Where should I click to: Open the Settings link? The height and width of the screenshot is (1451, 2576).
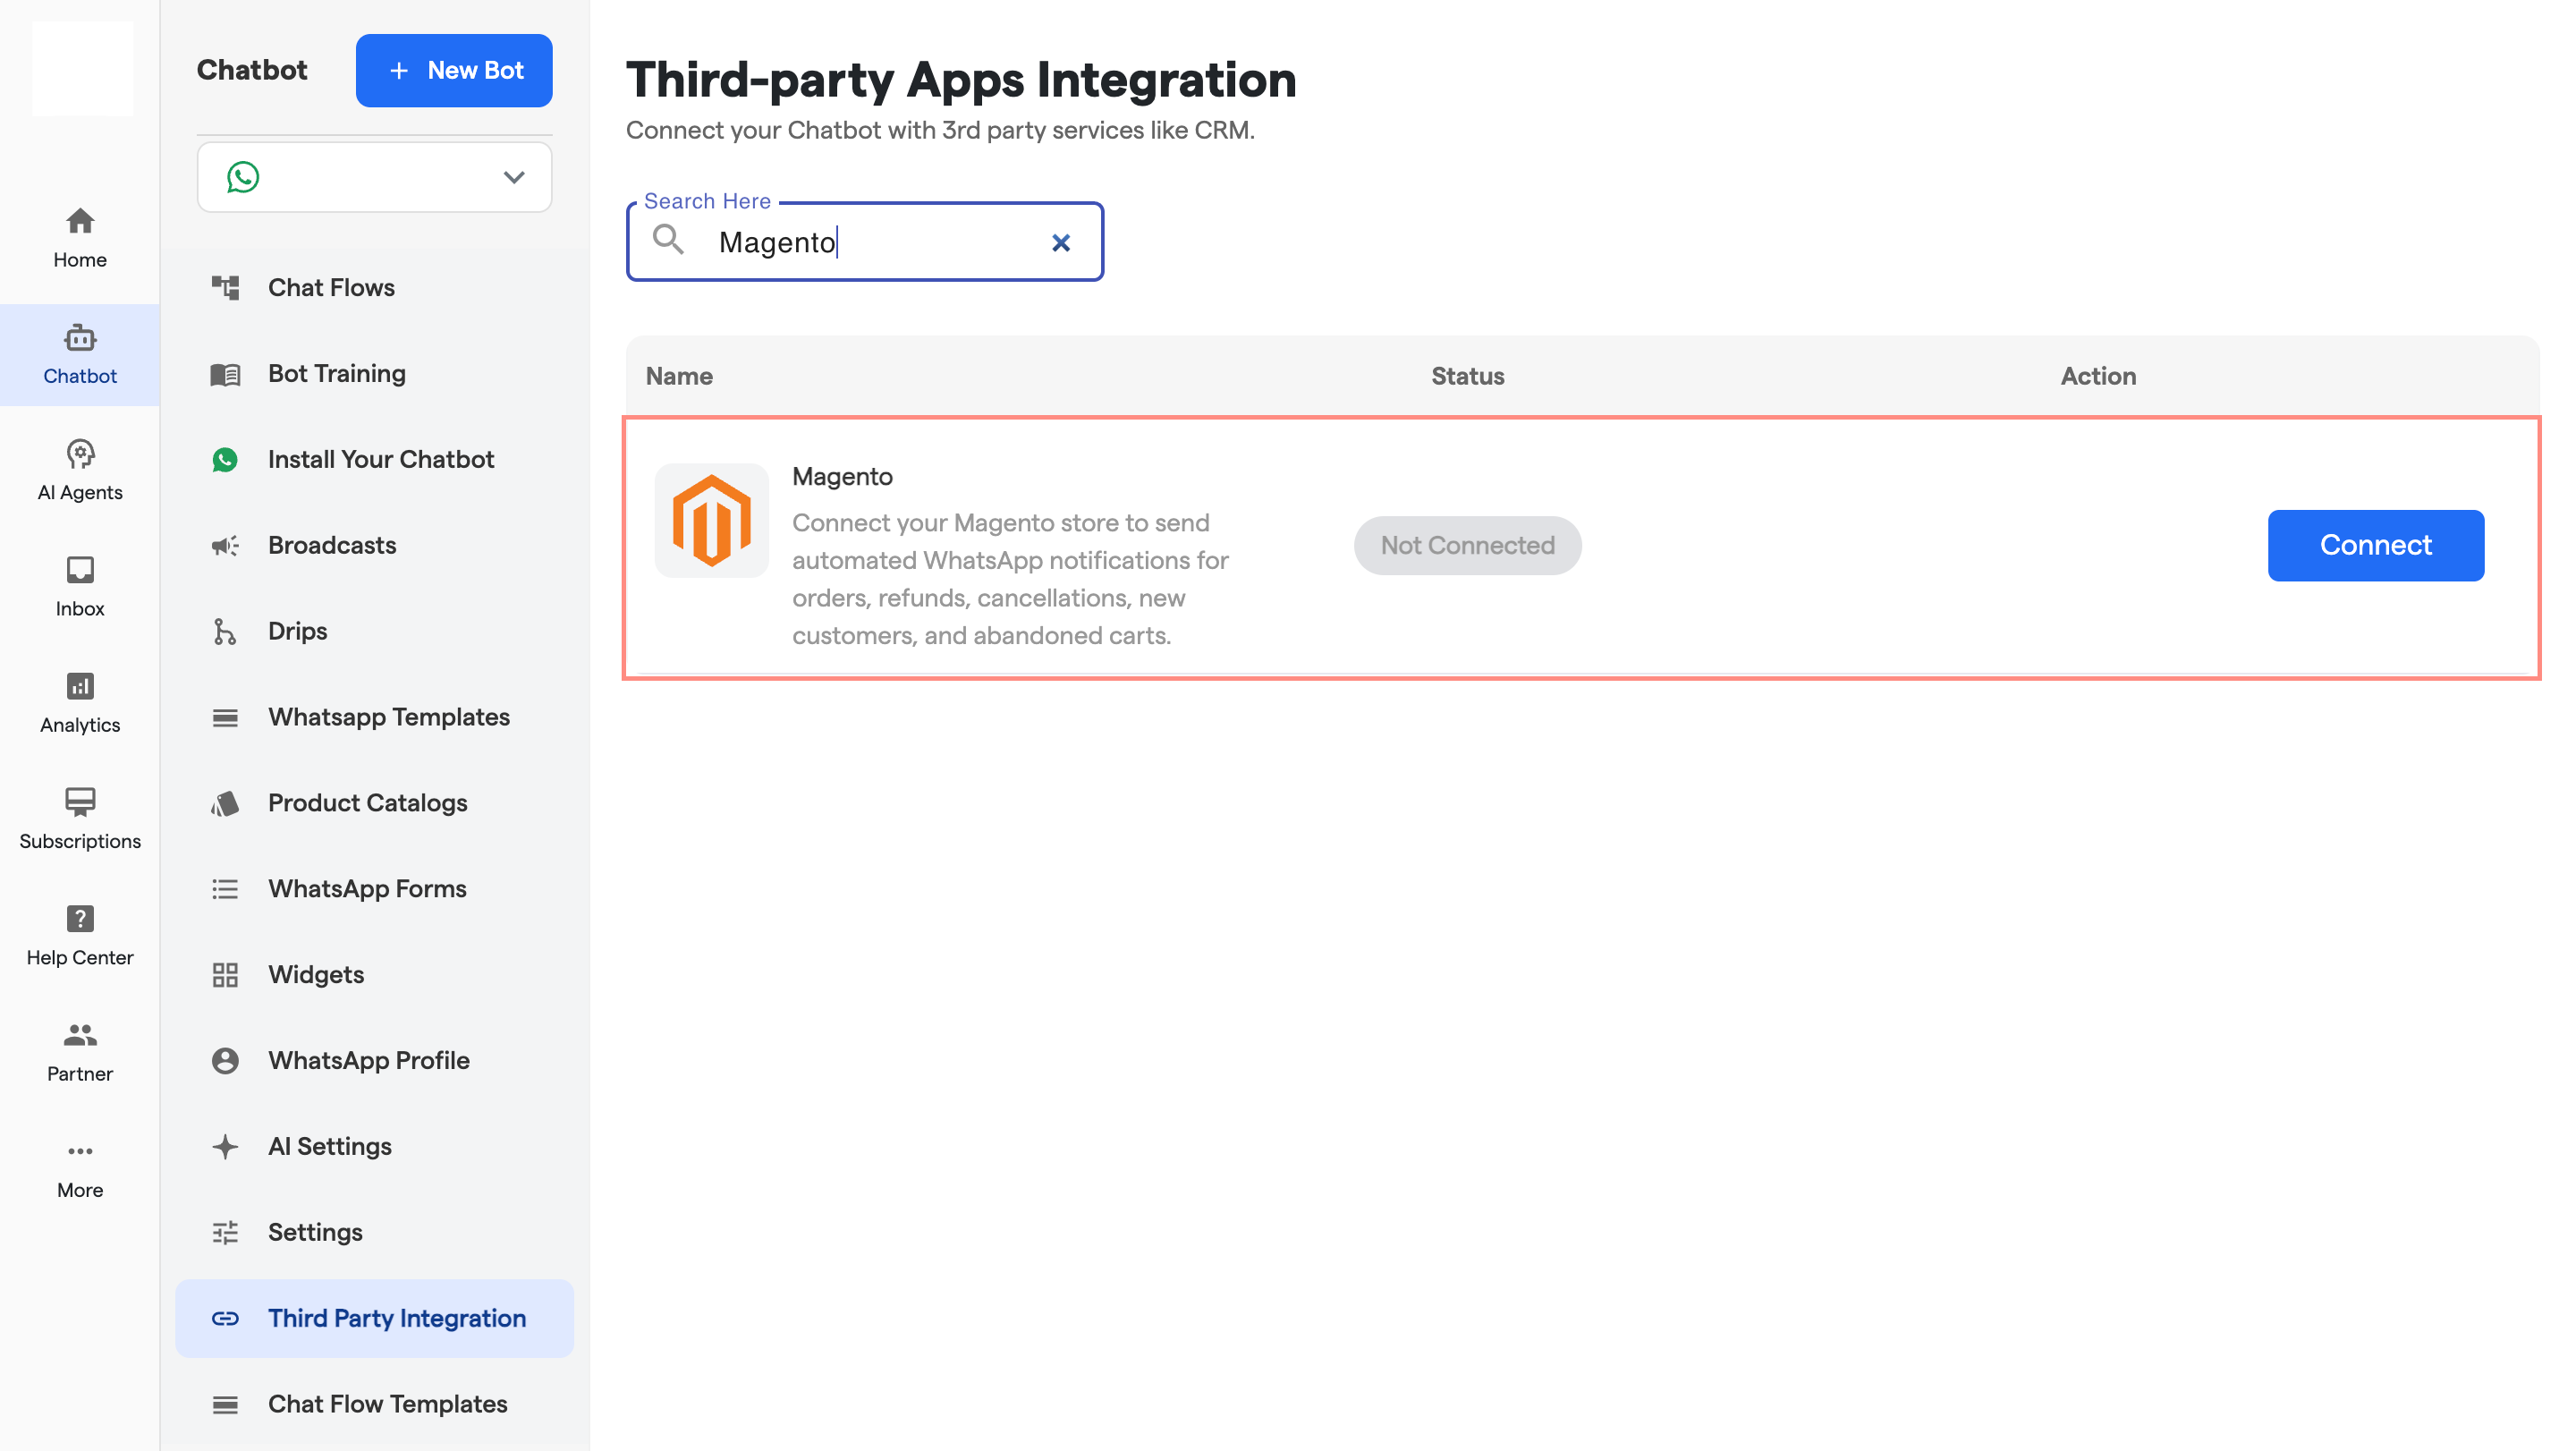315,1233
